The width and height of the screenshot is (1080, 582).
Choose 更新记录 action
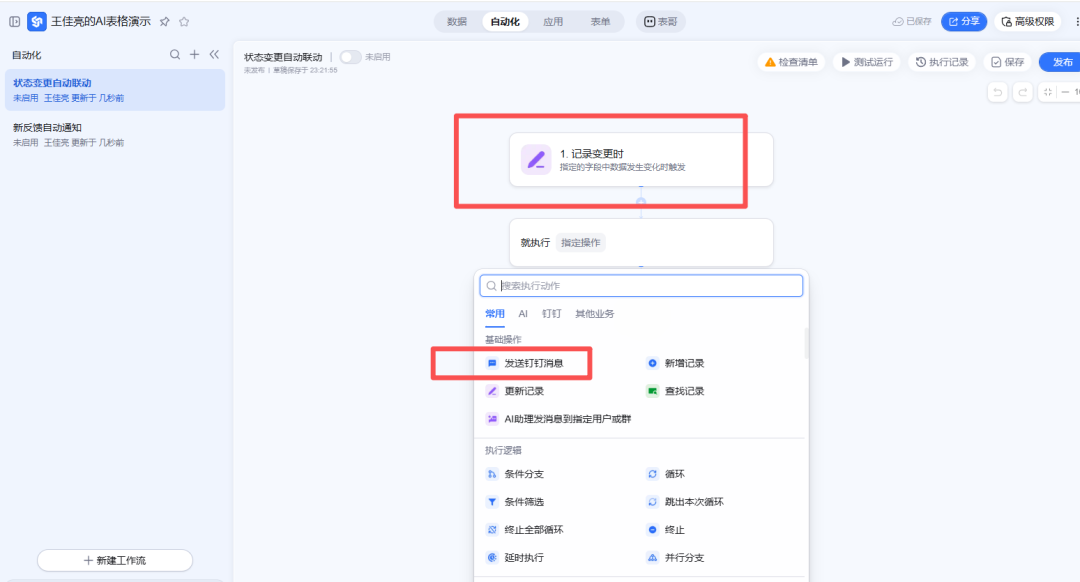(515, 391)
